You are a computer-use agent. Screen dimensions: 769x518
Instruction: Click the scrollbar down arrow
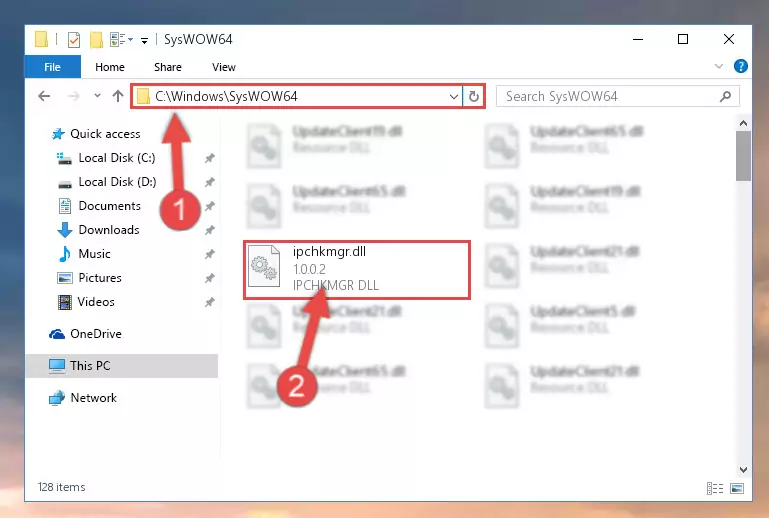(743, 470)
